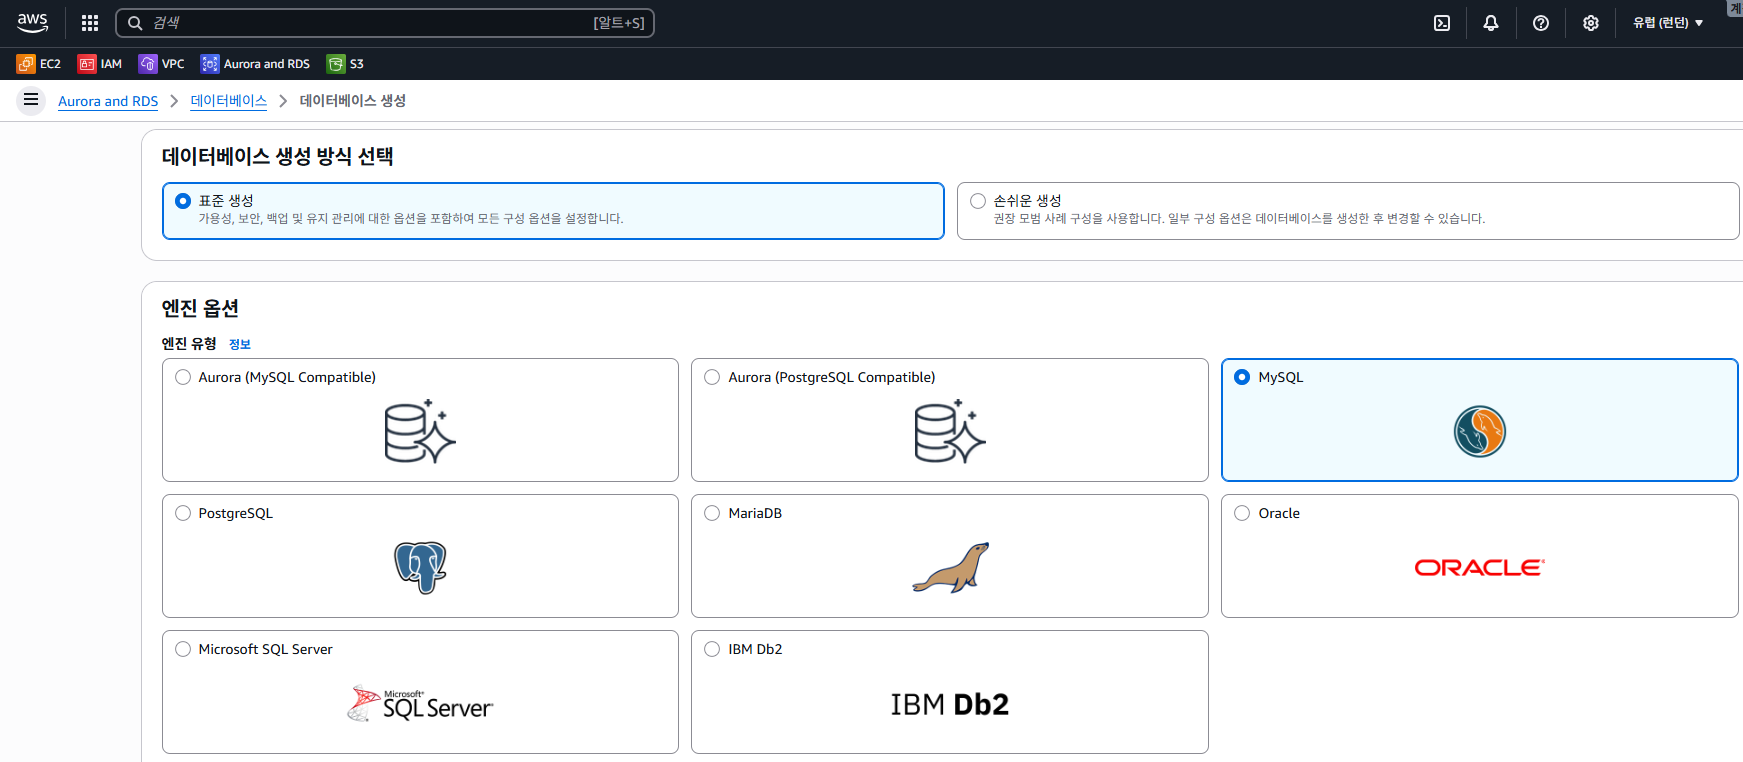Select the 표준 생성 radio option
Screen dimensions: 1743x762
(x=183, y=201)
